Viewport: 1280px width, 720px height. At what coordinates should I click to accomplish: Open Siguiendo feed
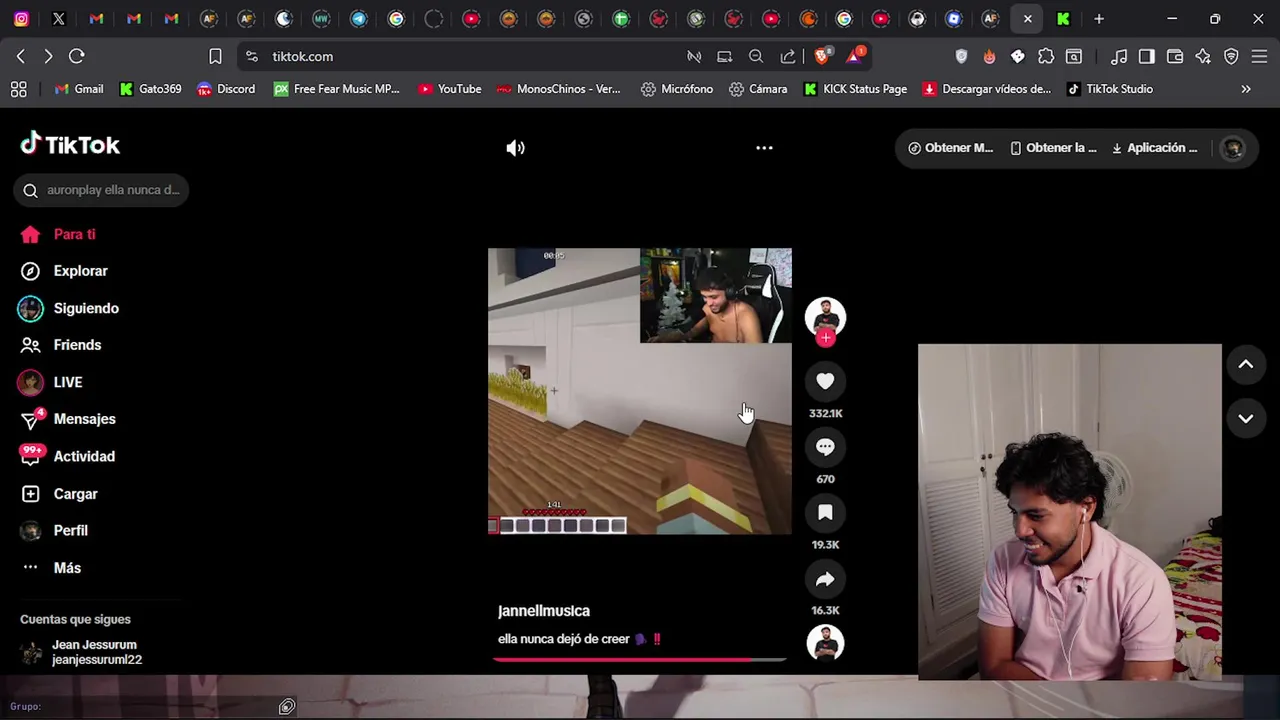point(68,308)
